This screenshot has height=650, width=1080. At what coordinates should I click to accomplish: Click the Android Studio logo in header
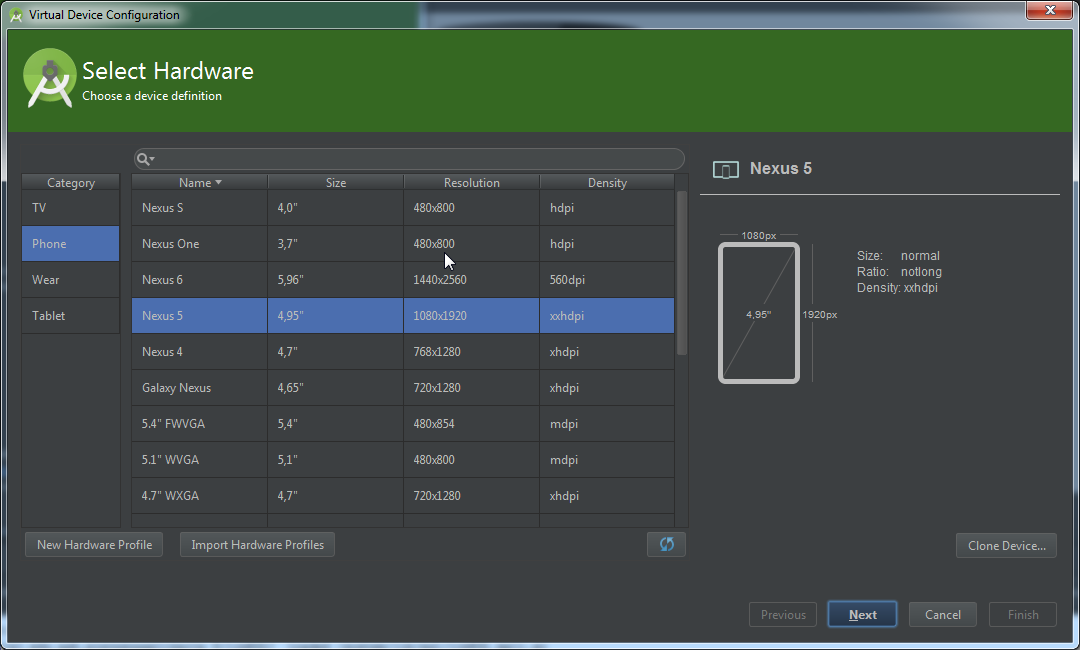pos(49,78)
